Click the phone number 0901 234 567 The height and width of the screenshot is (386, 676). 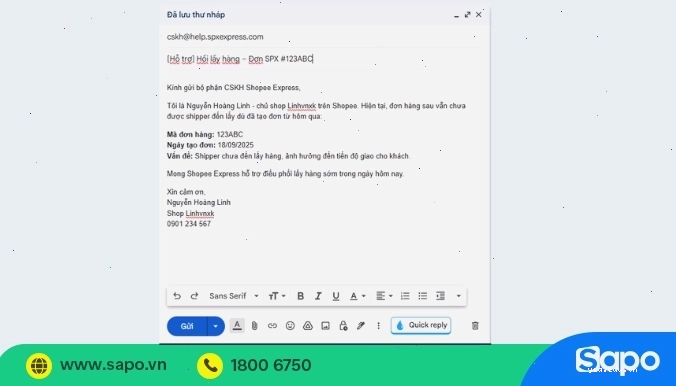coord(189,224)
